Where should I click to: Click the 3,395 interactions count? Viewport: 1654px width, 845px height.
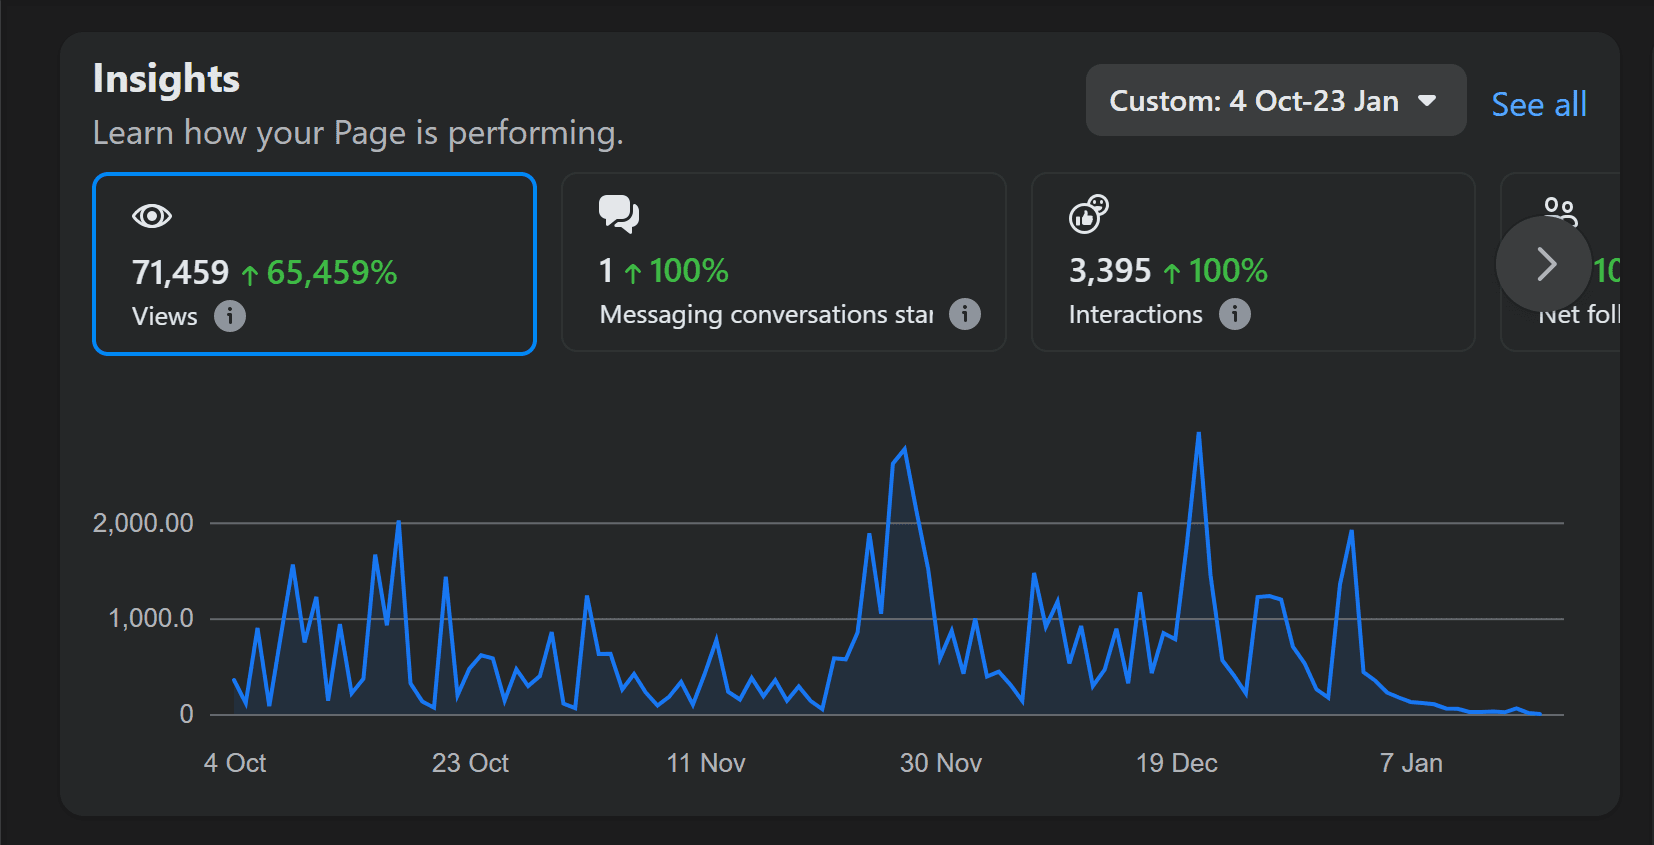point(1110,270)
